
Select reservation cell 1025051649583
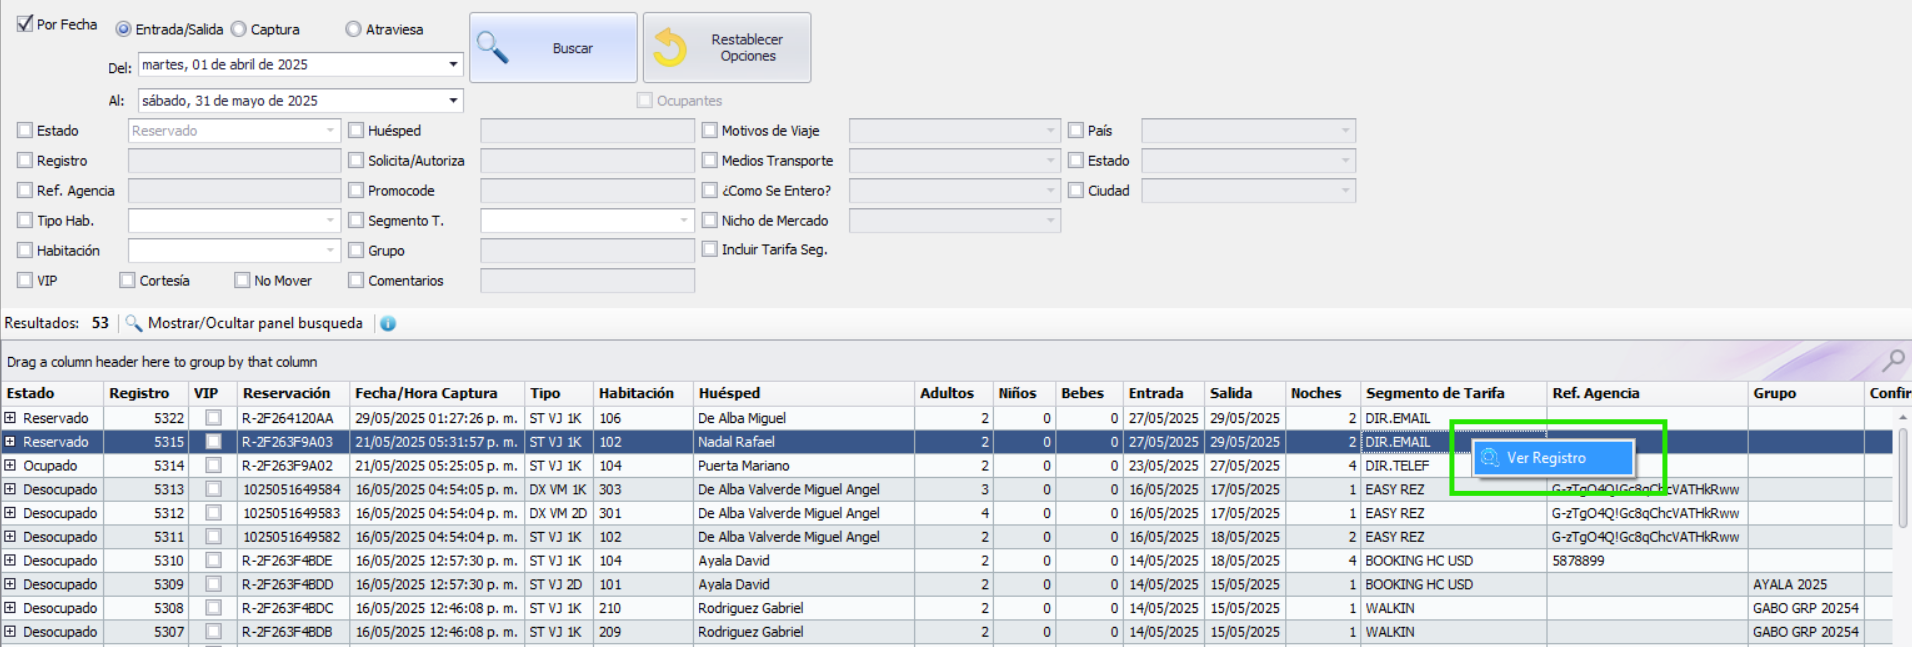[x=291, y=513]
